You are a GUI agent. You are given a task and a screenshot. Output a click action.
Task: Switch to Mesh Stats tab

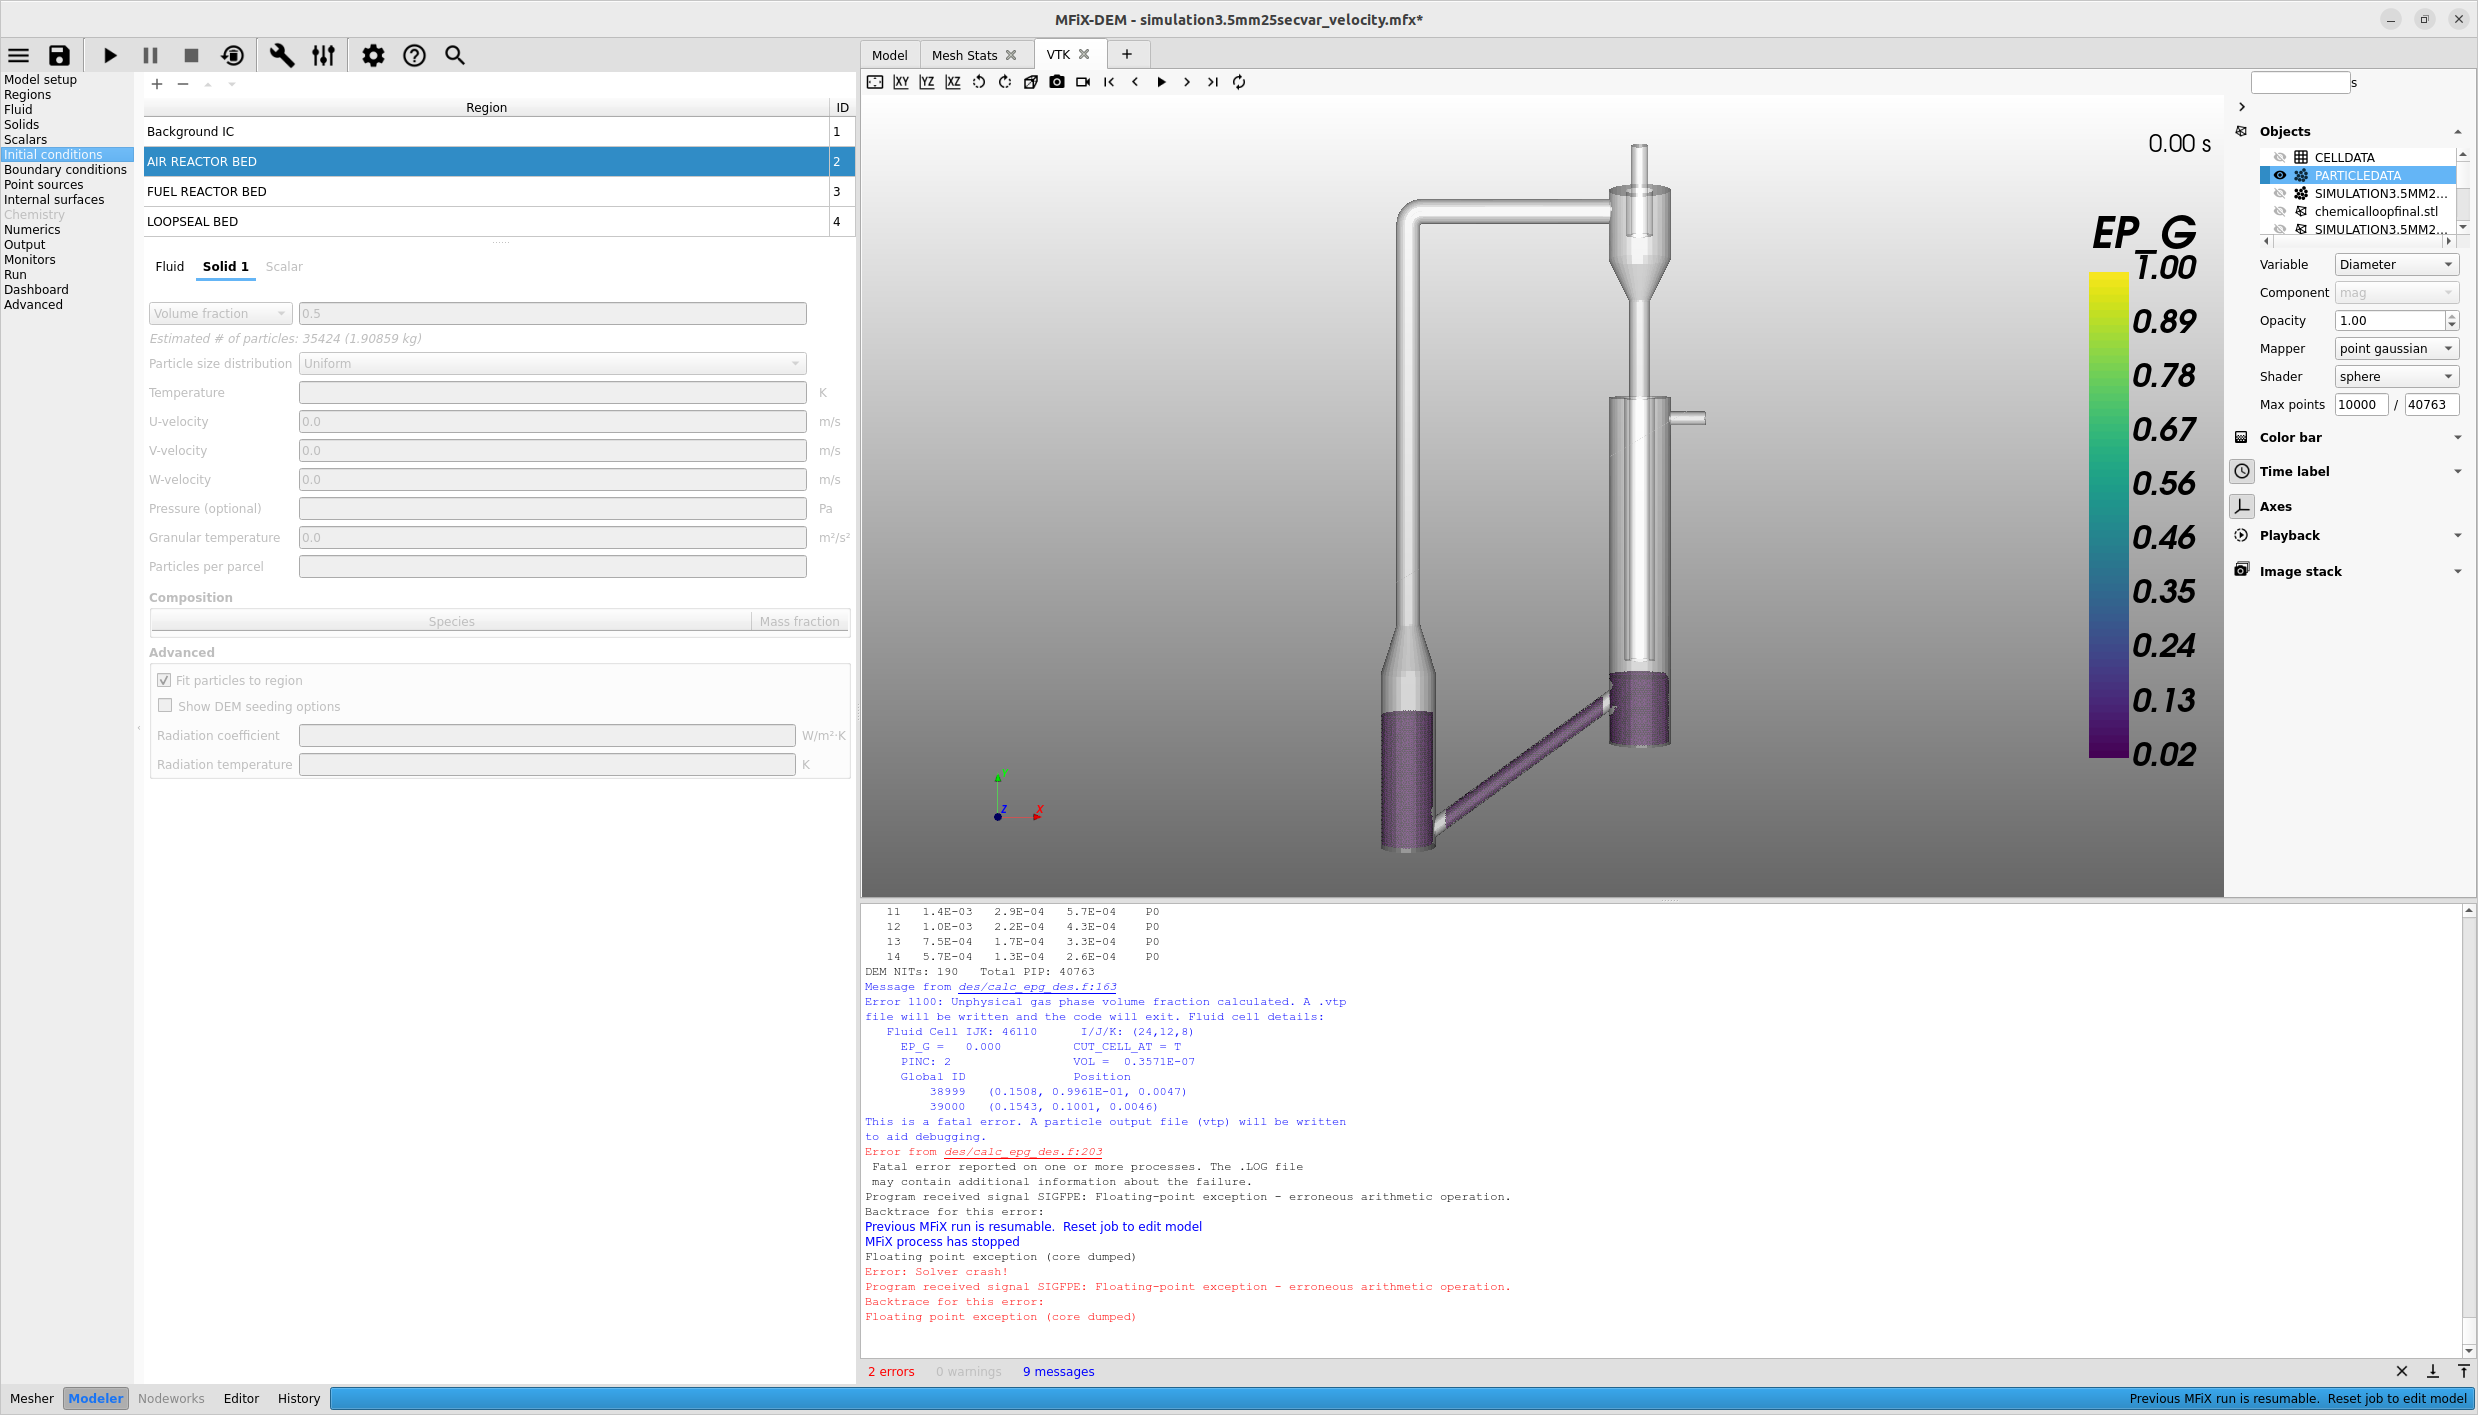pyautogui.click(x=964, y=55)
